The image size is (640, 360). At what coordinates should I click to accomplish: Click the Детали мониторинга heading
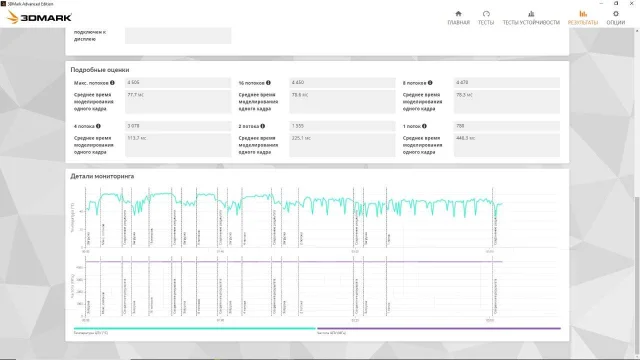[x=102, y=176]
